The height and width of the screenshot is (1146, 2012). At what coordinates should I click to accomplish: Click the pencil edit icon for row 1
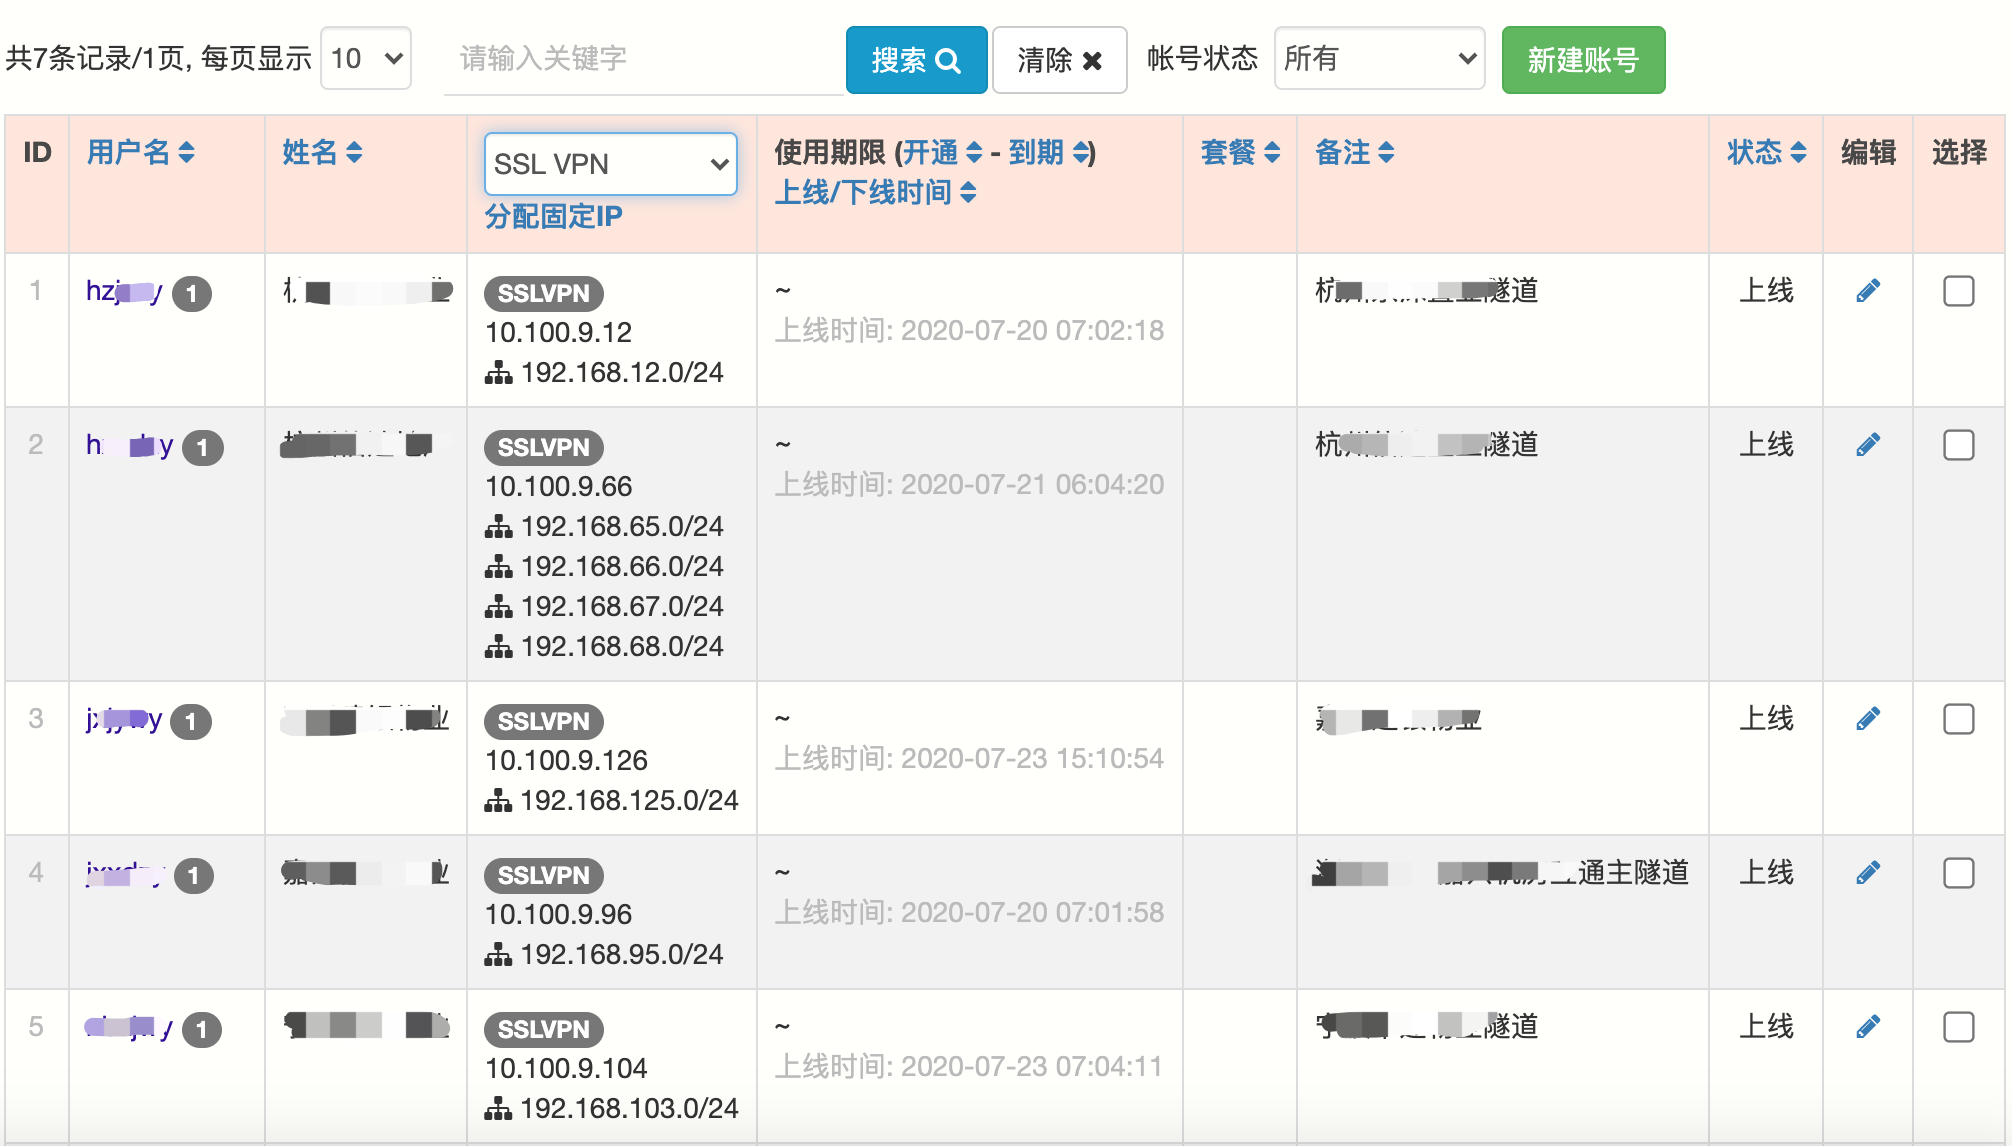click(1867, 291)
